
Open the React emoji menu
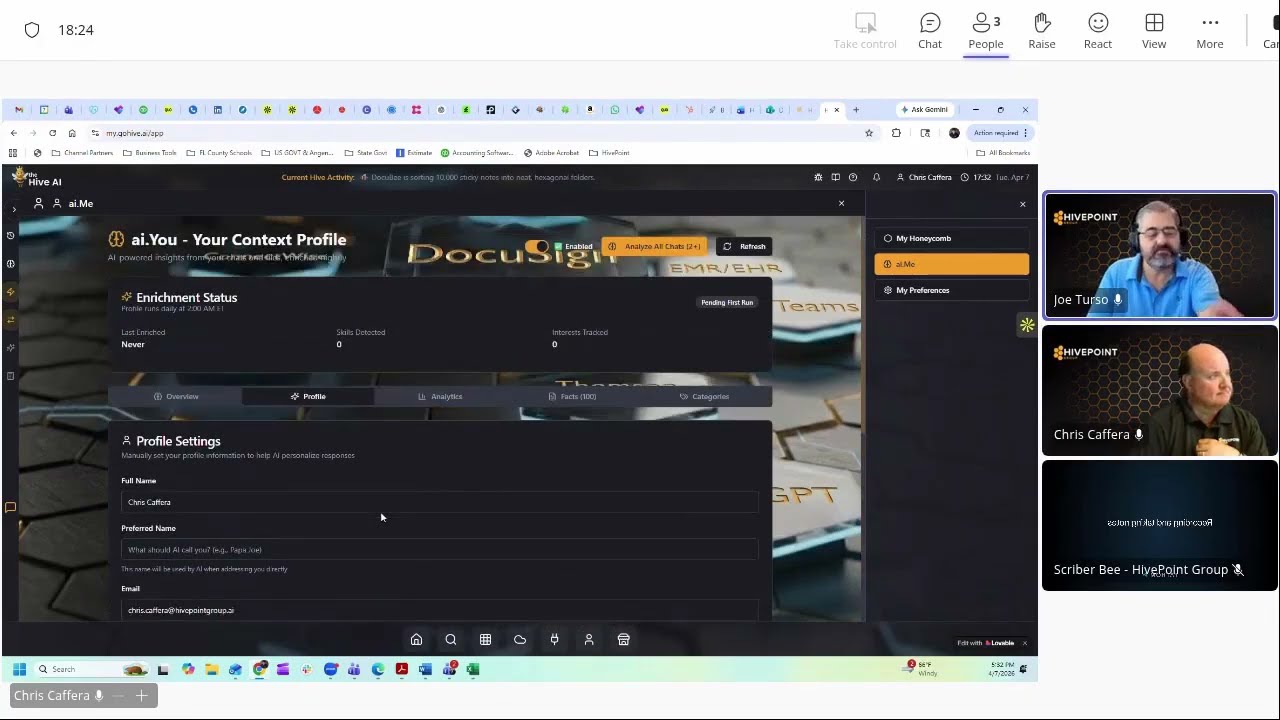tap(1098, 31)
